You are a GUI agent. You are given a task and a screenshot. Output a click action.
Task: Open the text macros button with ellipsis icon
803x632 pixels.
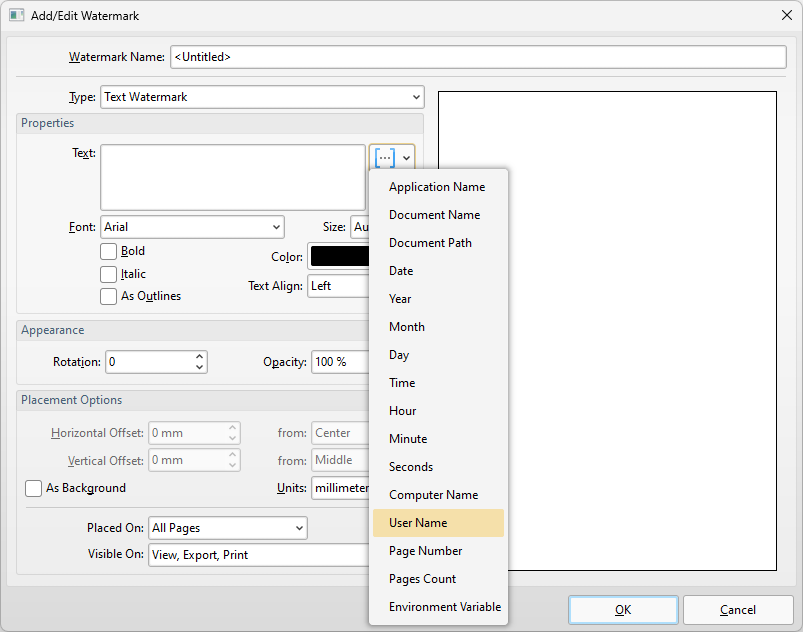pyautogui.click(x=384, y=157)
